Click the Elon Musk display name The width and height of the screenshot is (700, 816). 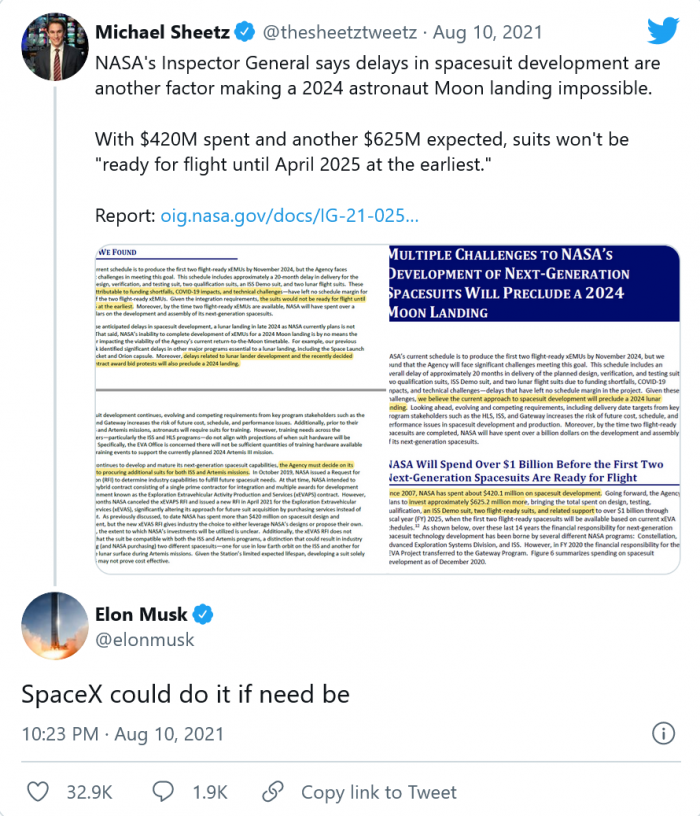pyautogui.click(x=139, y=613)
